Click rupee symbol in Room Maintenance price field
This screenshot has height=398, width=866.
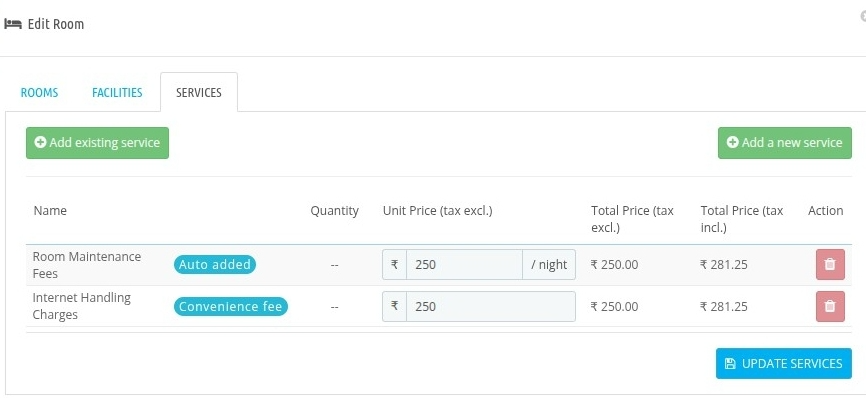tap(394, 264)
